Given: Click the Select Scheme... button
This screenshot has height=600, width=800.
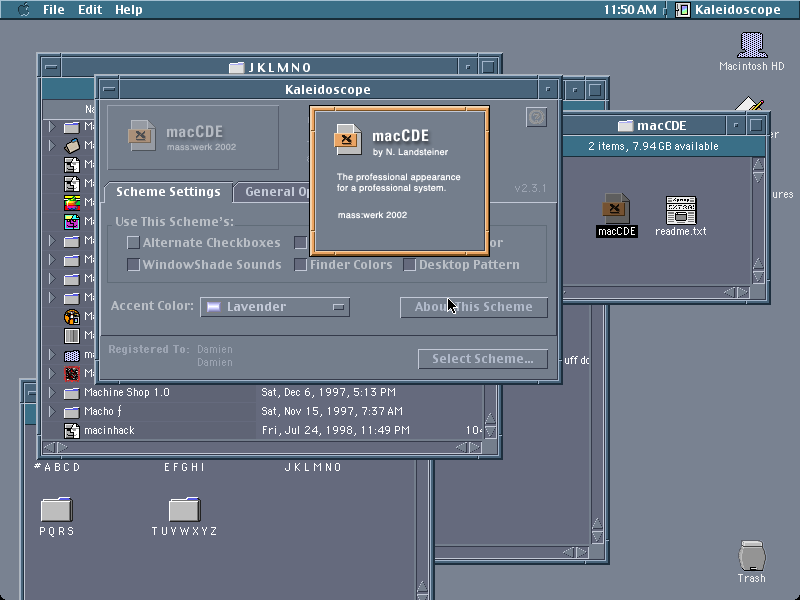Looking at the screenshot, I should (x=483, y=359).
